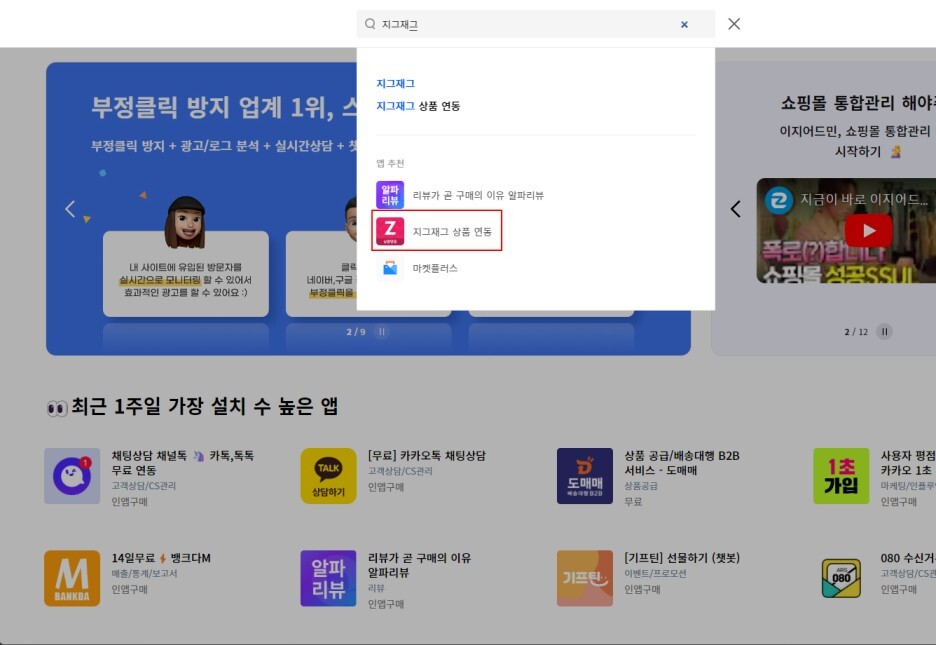Image resolution: width=936 pixels, height=645 pixels.
Task: Pause the right banner slideshow at 2/12
Action: (885, 332)
